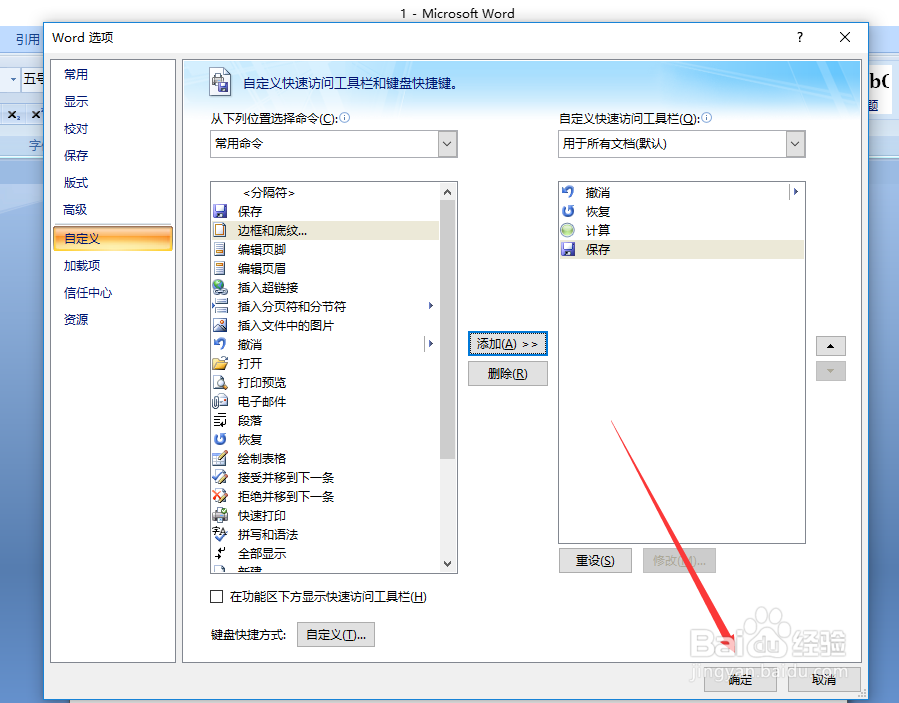The image size is (899, 703).
Task: Expand 插入分页符和分节符 submenu arrow
Action: click(431, 306)
